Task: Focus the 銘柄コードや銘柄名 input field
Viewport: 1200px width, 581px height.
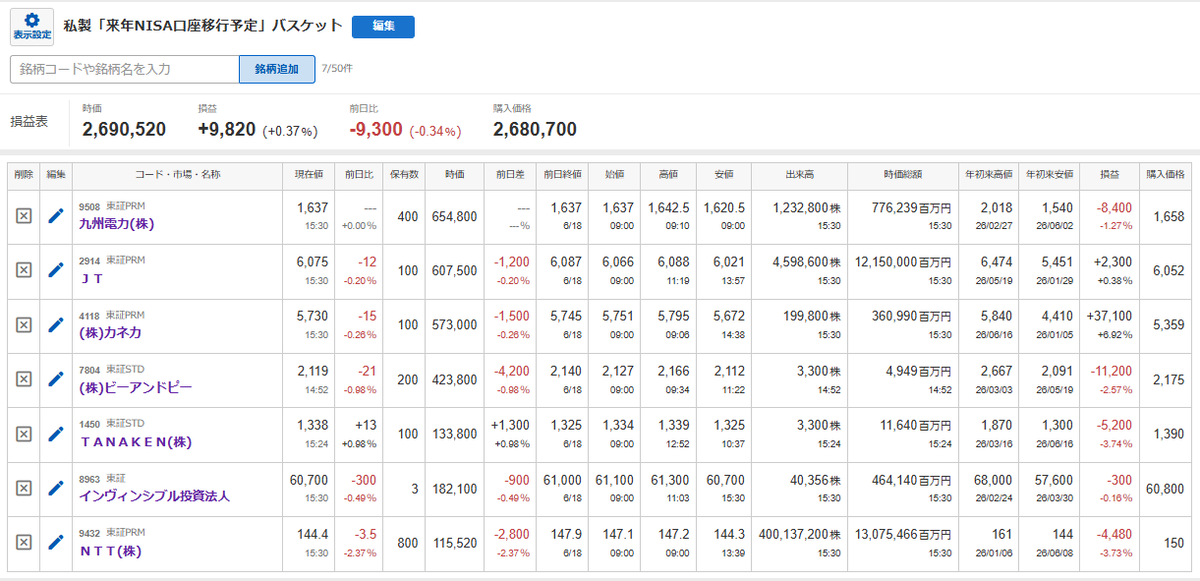Action: (125, 69)
